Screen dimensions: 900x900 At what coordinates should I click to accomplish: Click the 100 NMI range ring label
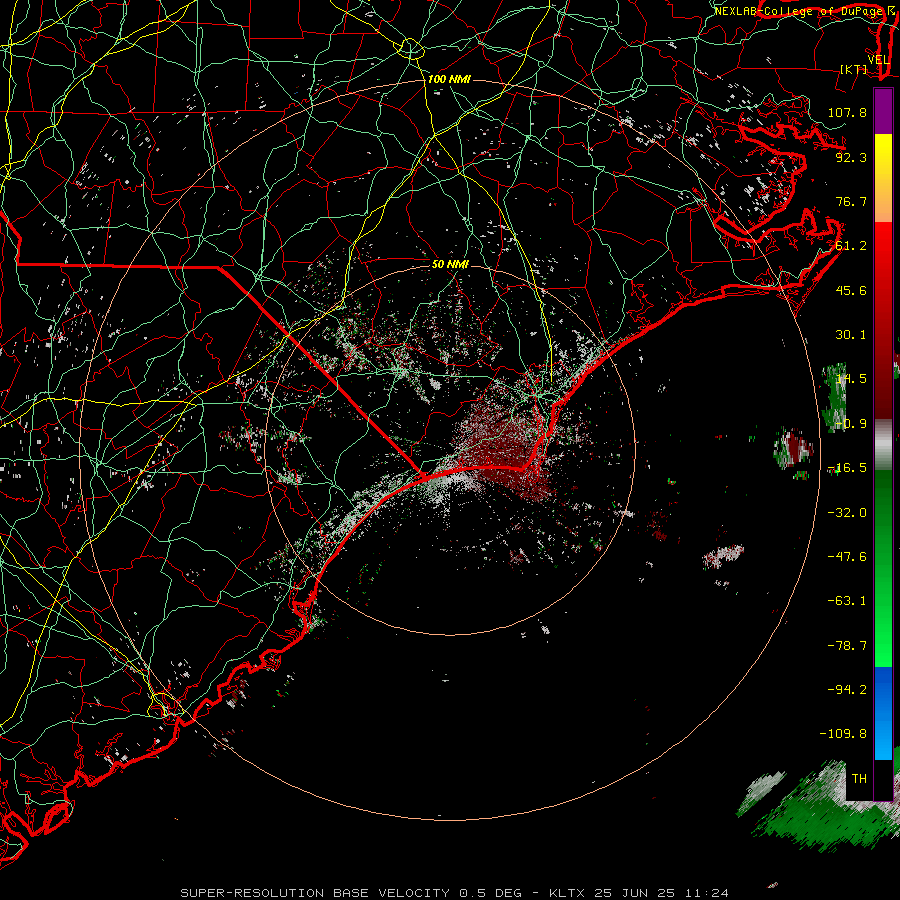[449, 79]
